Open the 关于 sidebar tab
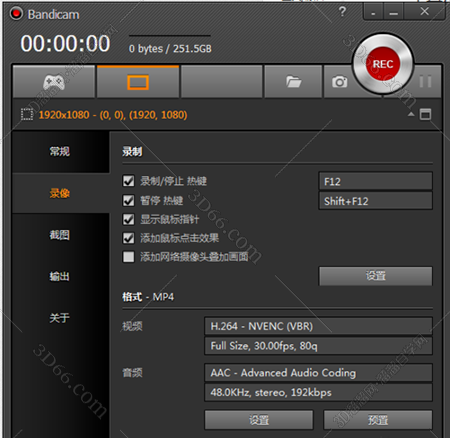Viewport: 450px width, 438px height. pyautogui.click(x=60, y=318)
